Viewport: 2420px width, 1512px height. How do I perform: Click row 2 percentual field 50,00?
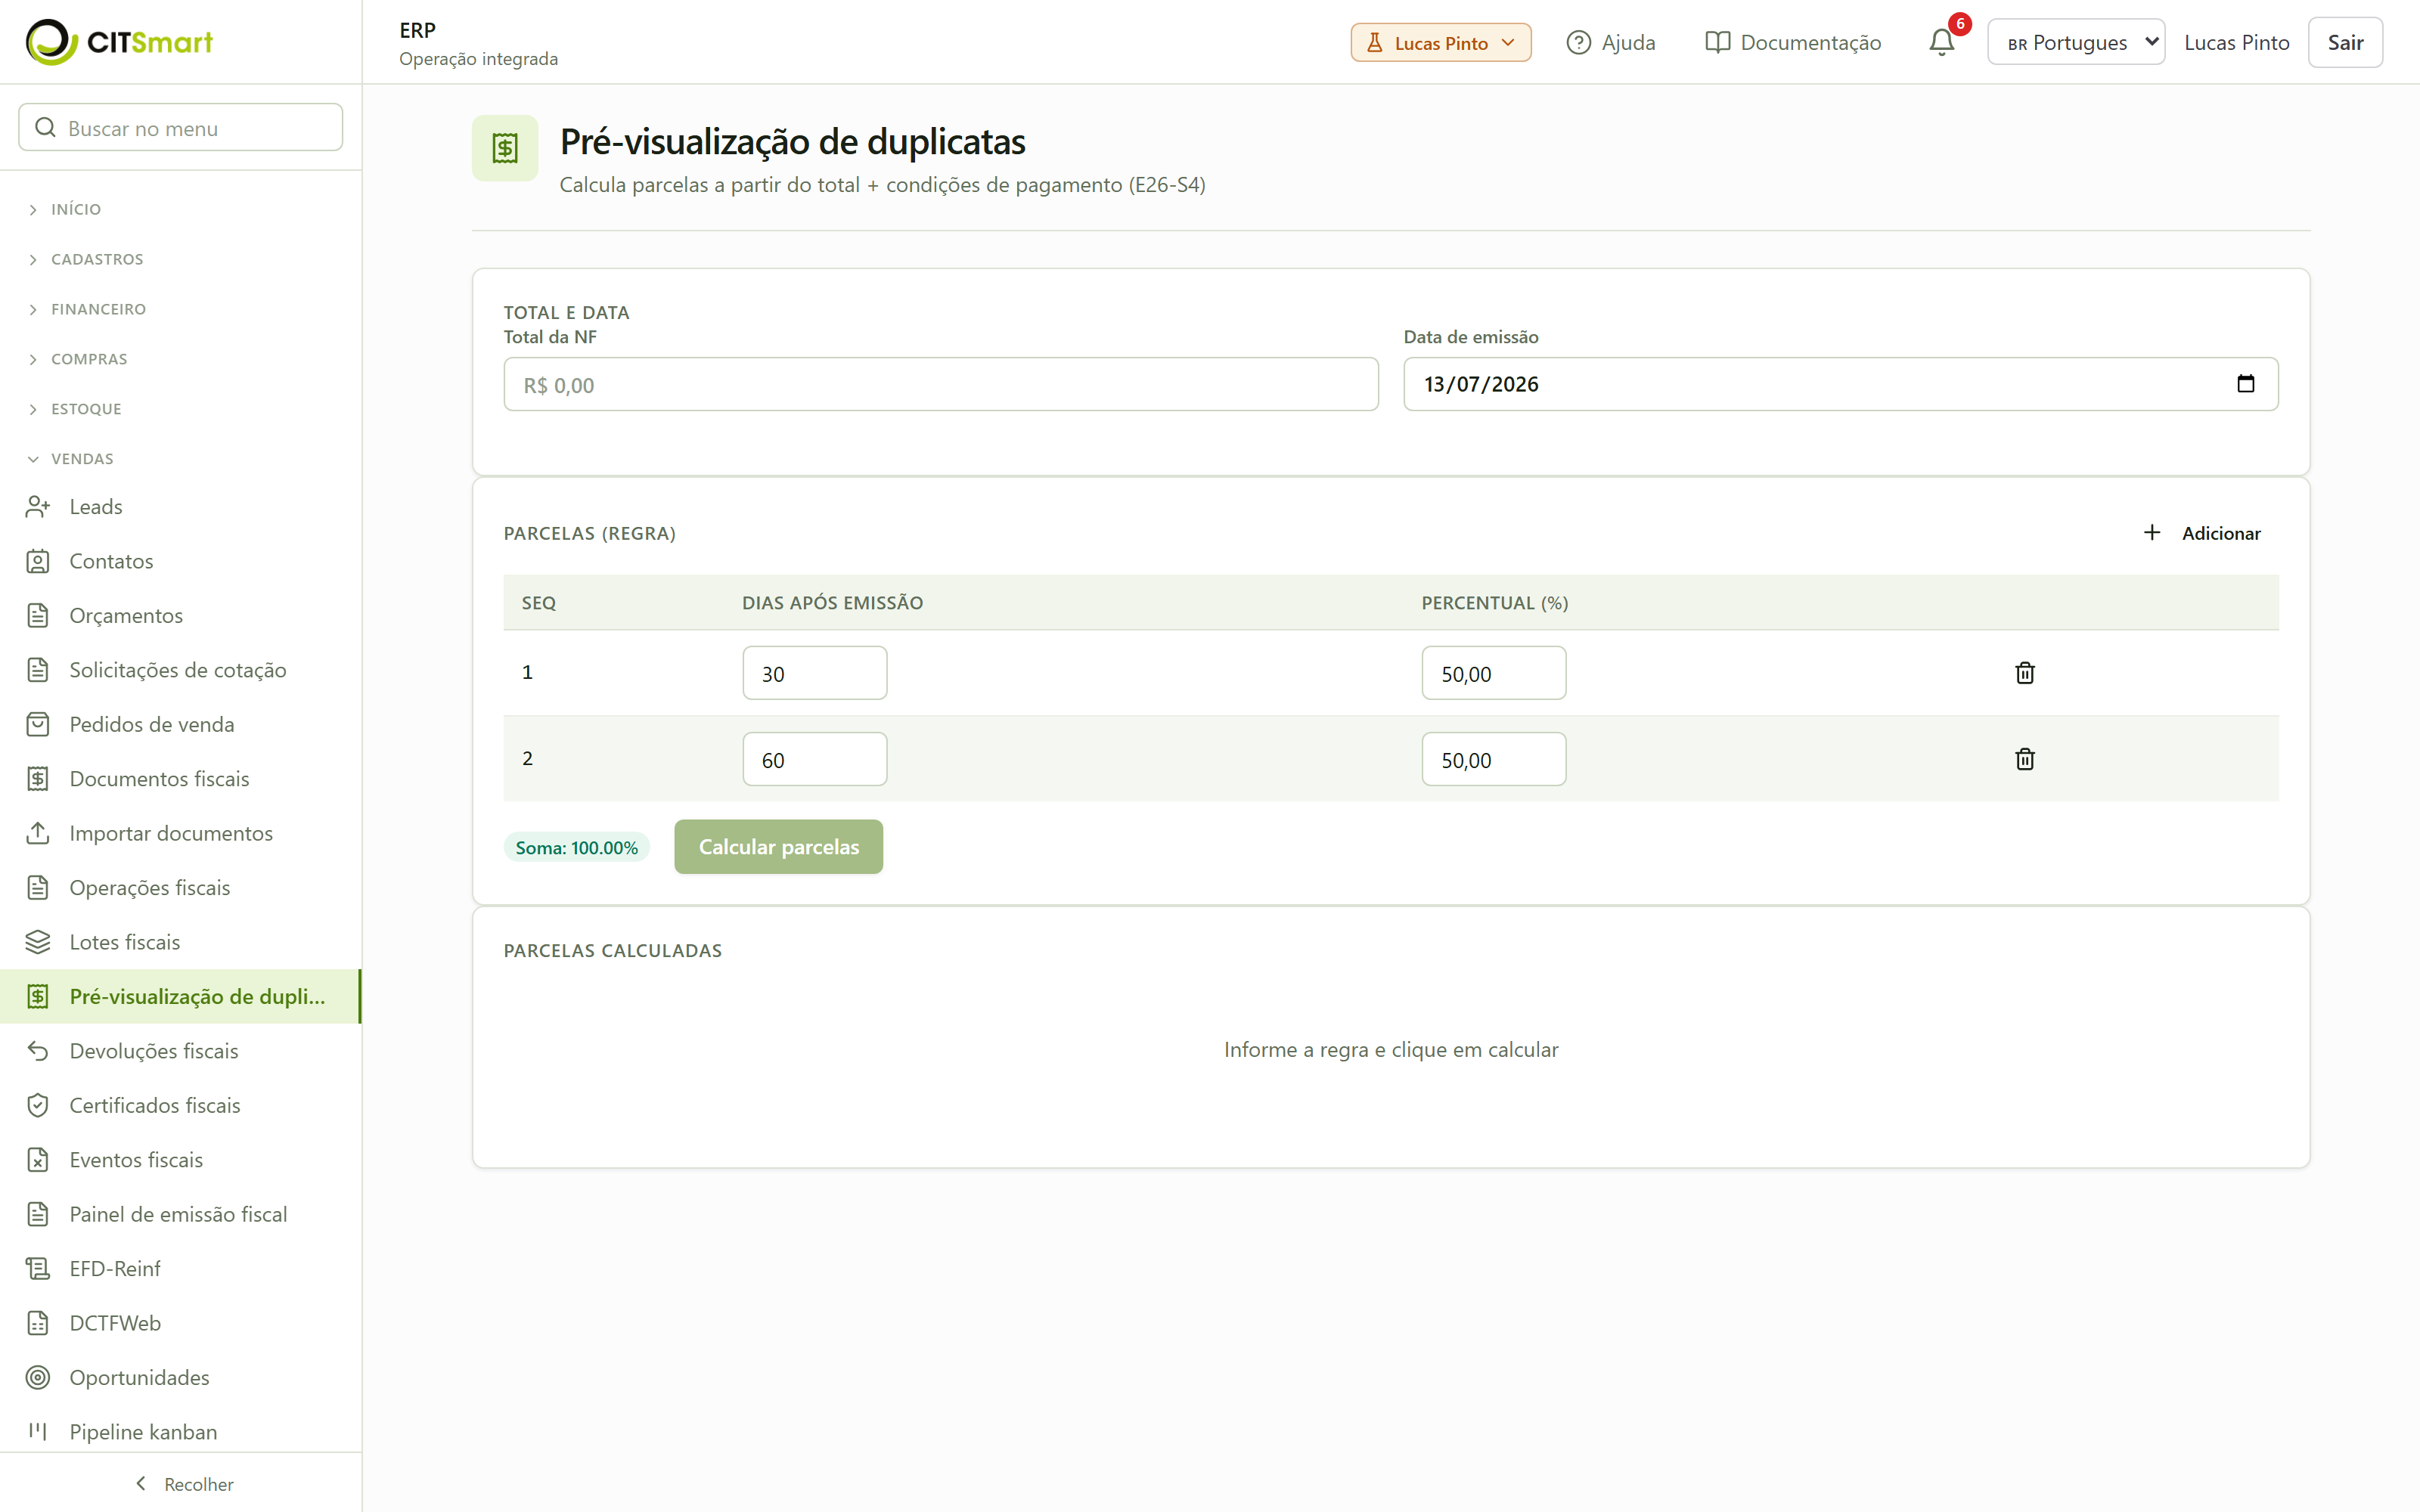pos(1494,759)
